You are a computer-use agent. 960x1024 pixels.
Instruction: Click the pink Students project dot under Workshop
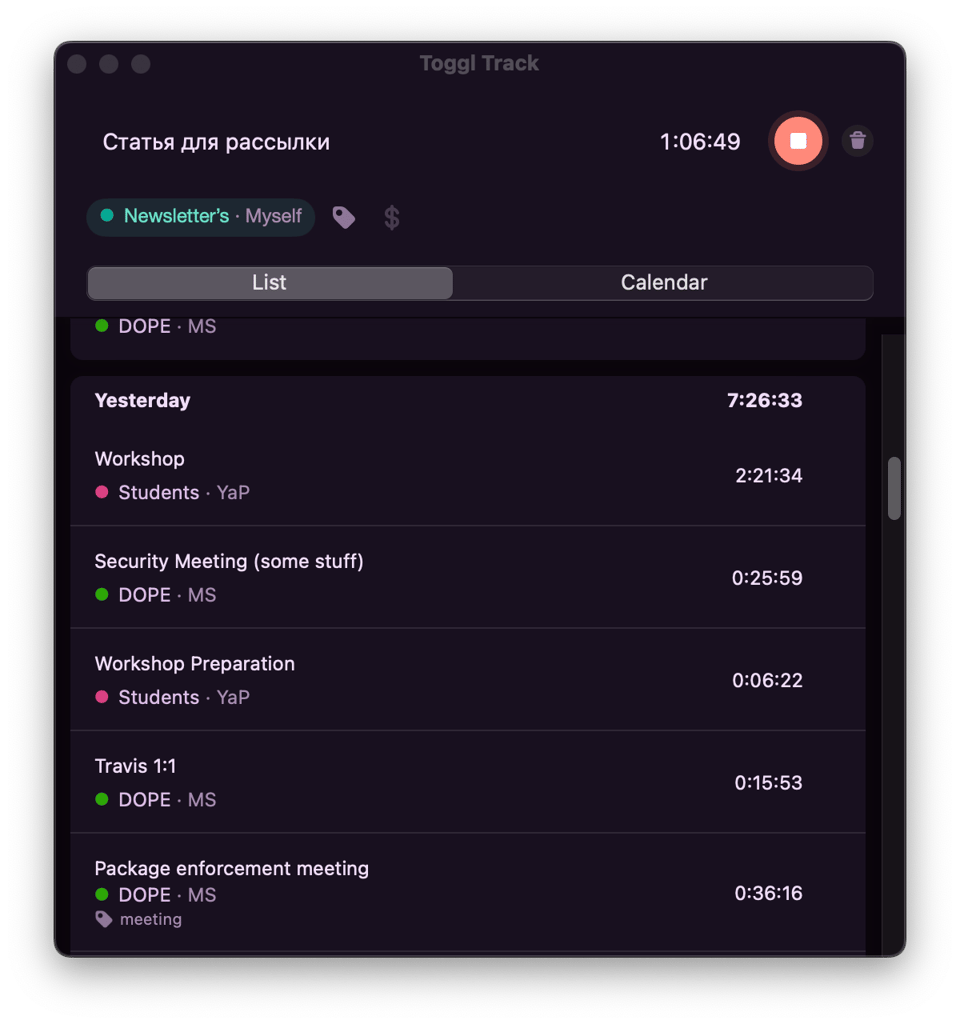pyautogui.click(x=101, y=492)
